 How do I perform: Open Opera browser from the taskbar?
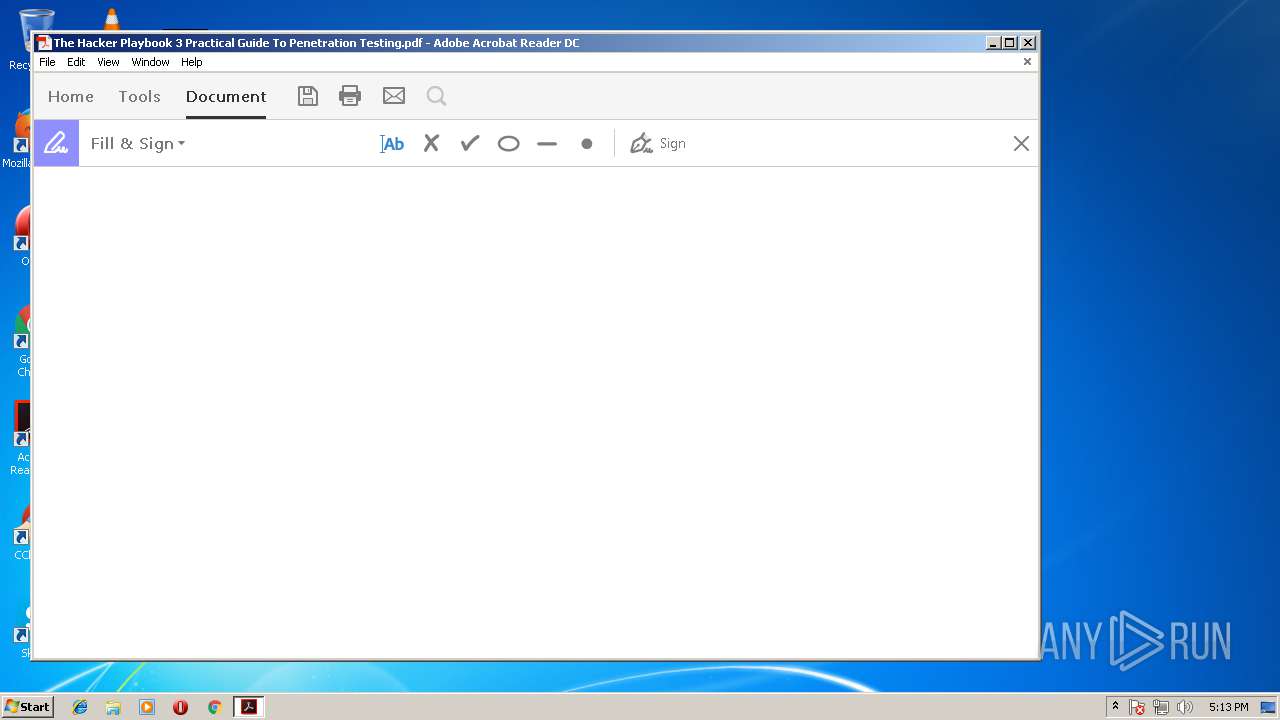click(x=180, y=707)
